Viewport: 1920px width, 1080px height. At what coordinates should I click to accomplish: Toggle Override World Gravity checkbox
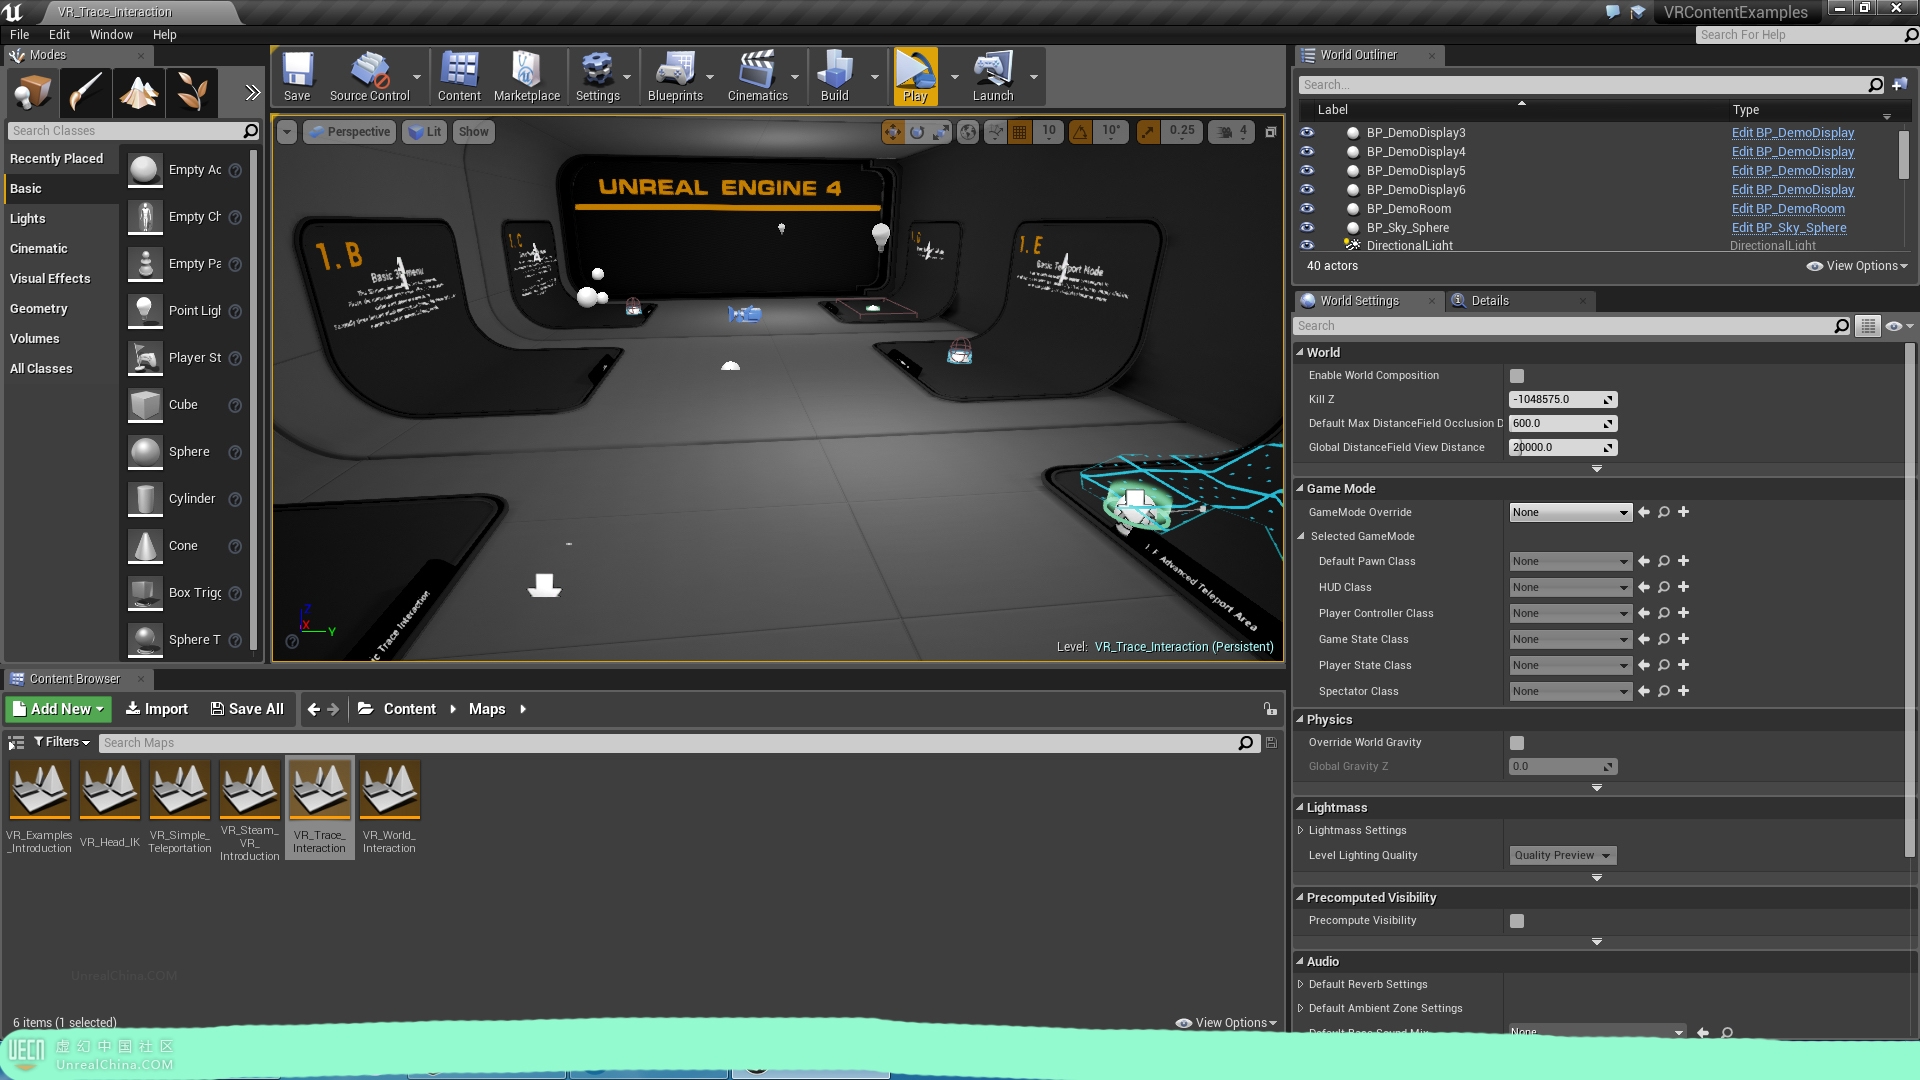click(x=1517, y=743)
